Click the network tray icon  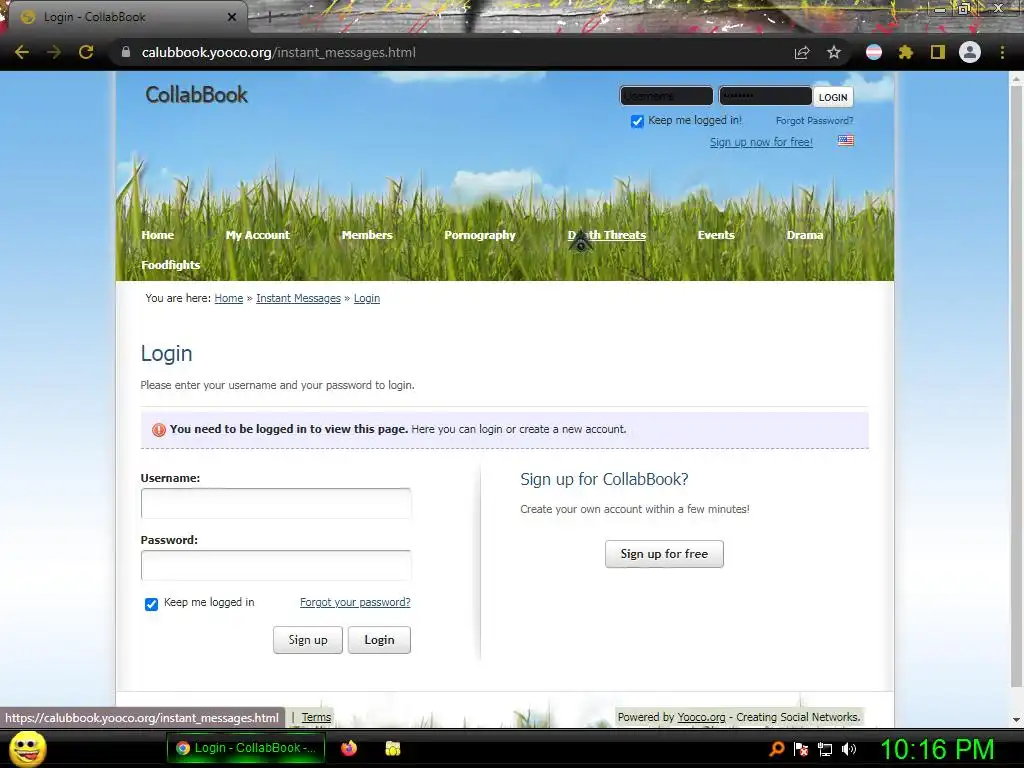(x=825, y=749)
